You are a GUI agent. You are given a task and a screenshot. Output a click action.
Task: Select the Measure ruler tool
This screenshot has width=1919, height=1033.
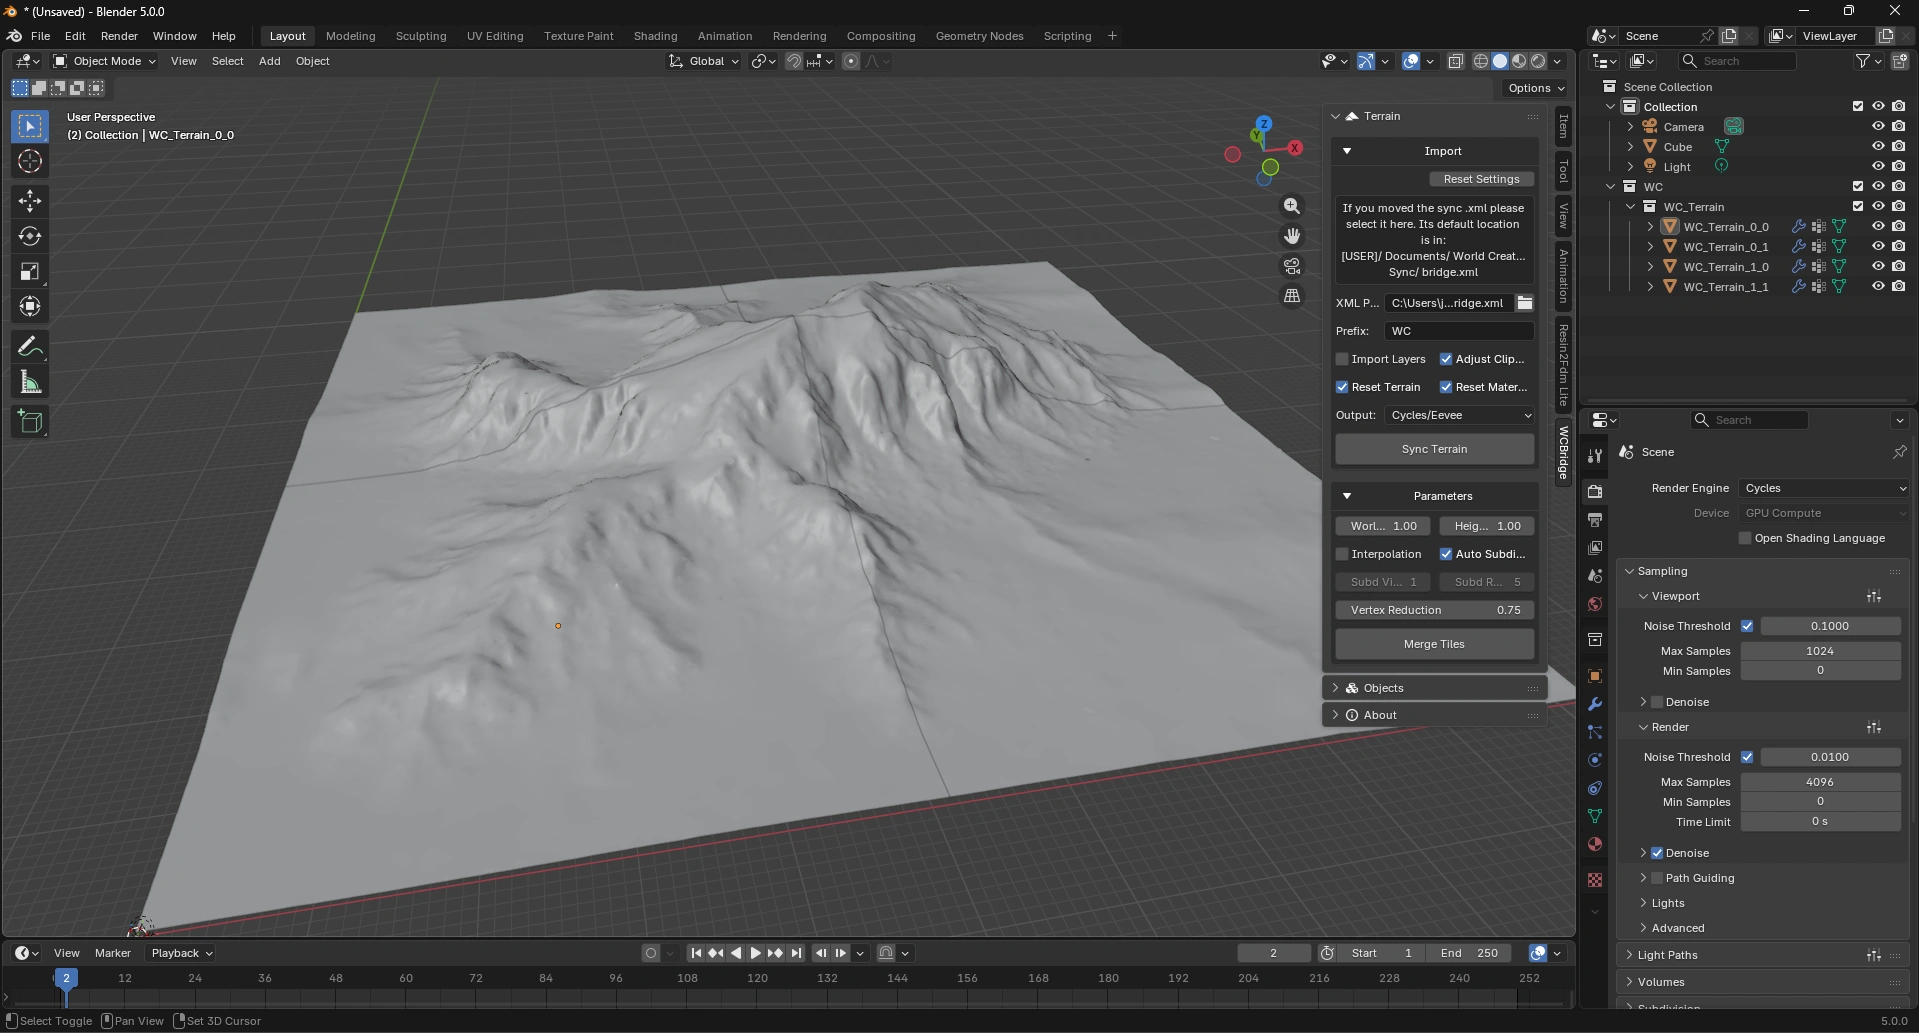pyautogui.click(x=30, y=383)
